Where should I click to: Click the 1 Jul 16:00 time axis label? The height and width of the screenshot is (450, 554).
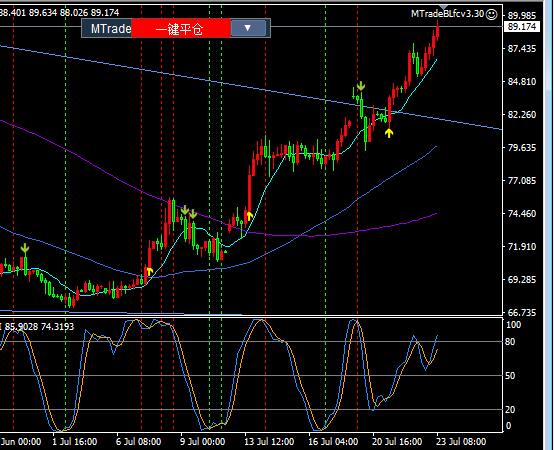point(75,442)
